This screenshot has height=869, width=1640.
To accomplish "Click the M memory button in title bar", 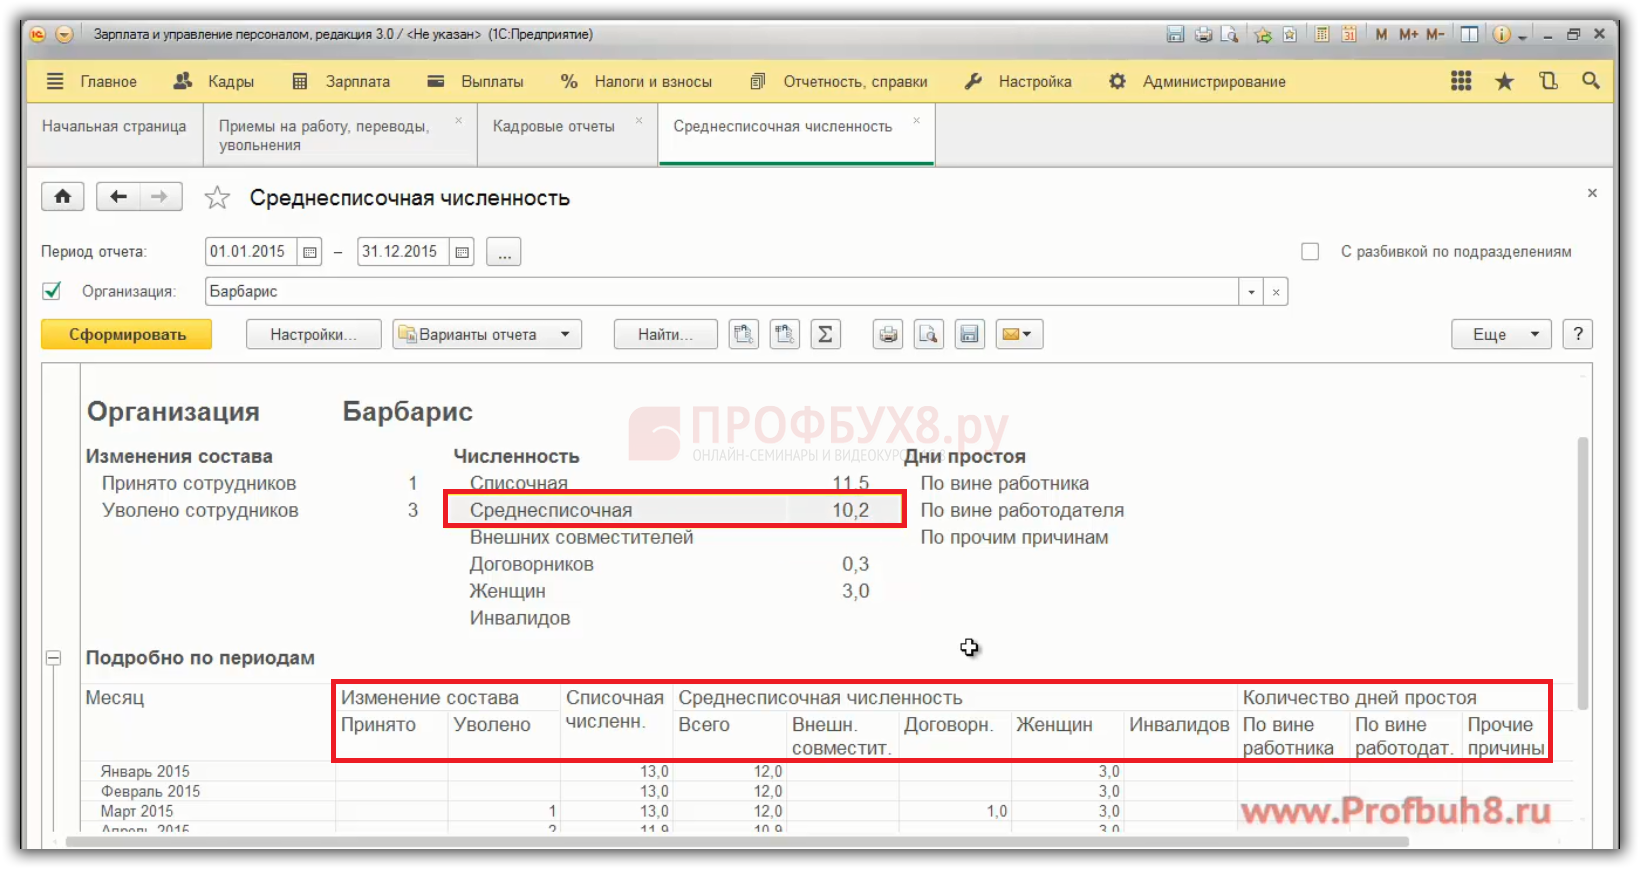I will 1381,34.
